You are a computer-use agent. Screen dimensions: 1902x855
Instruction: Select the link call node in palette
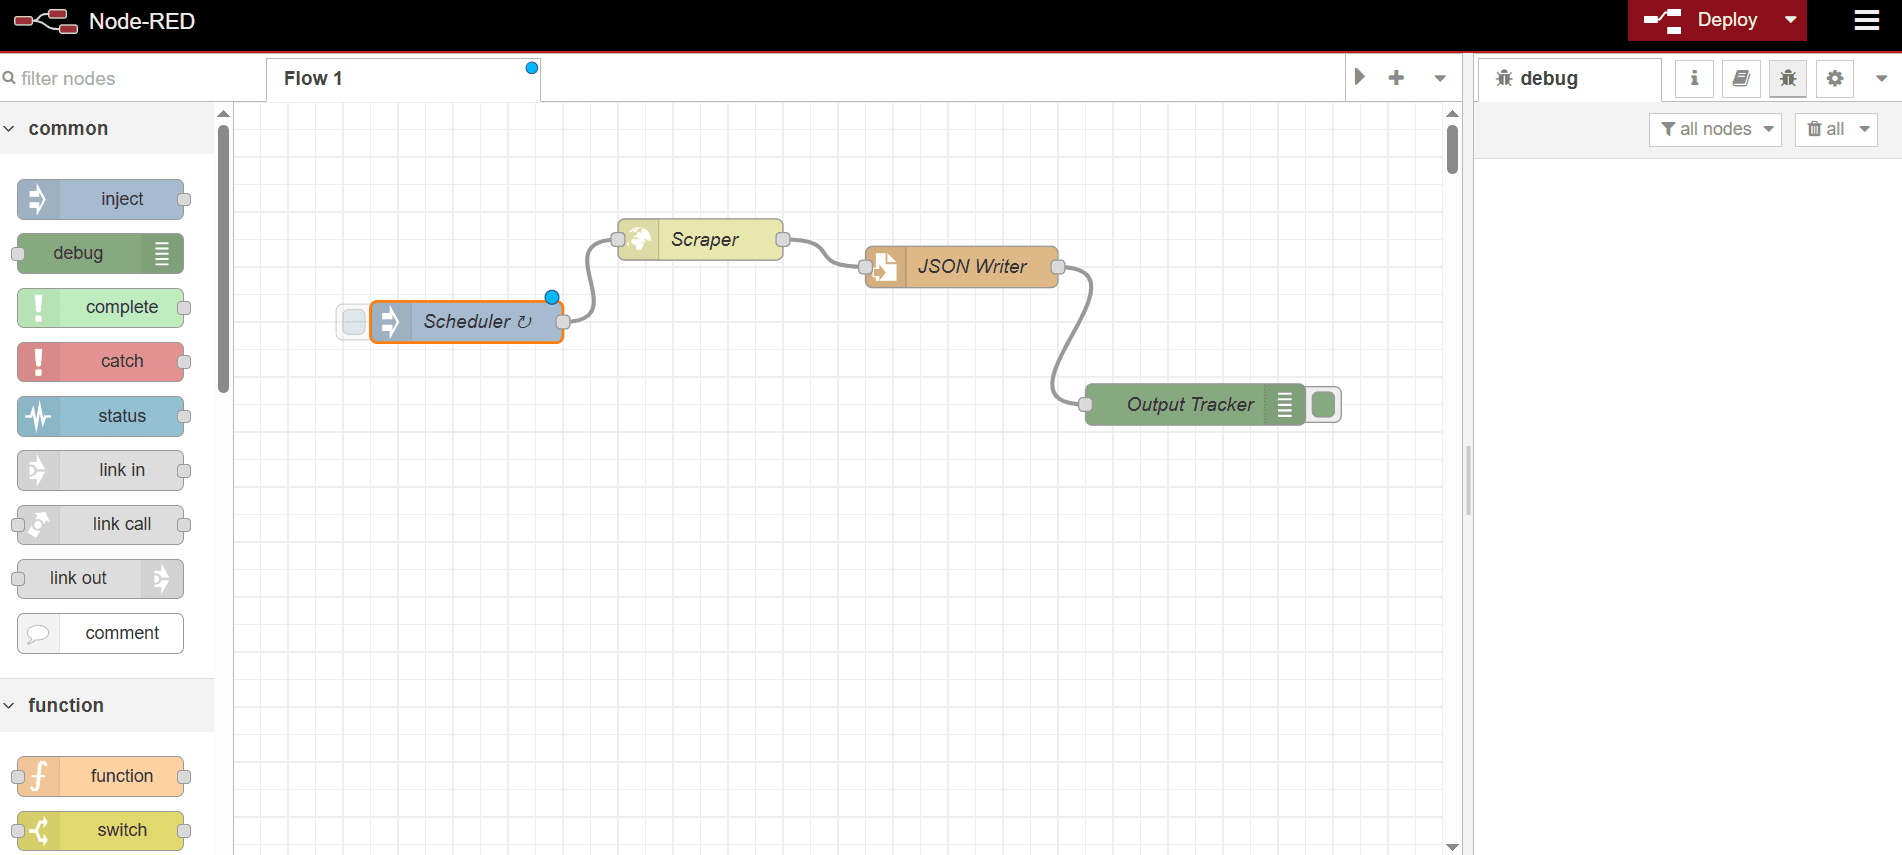[100, 524]
